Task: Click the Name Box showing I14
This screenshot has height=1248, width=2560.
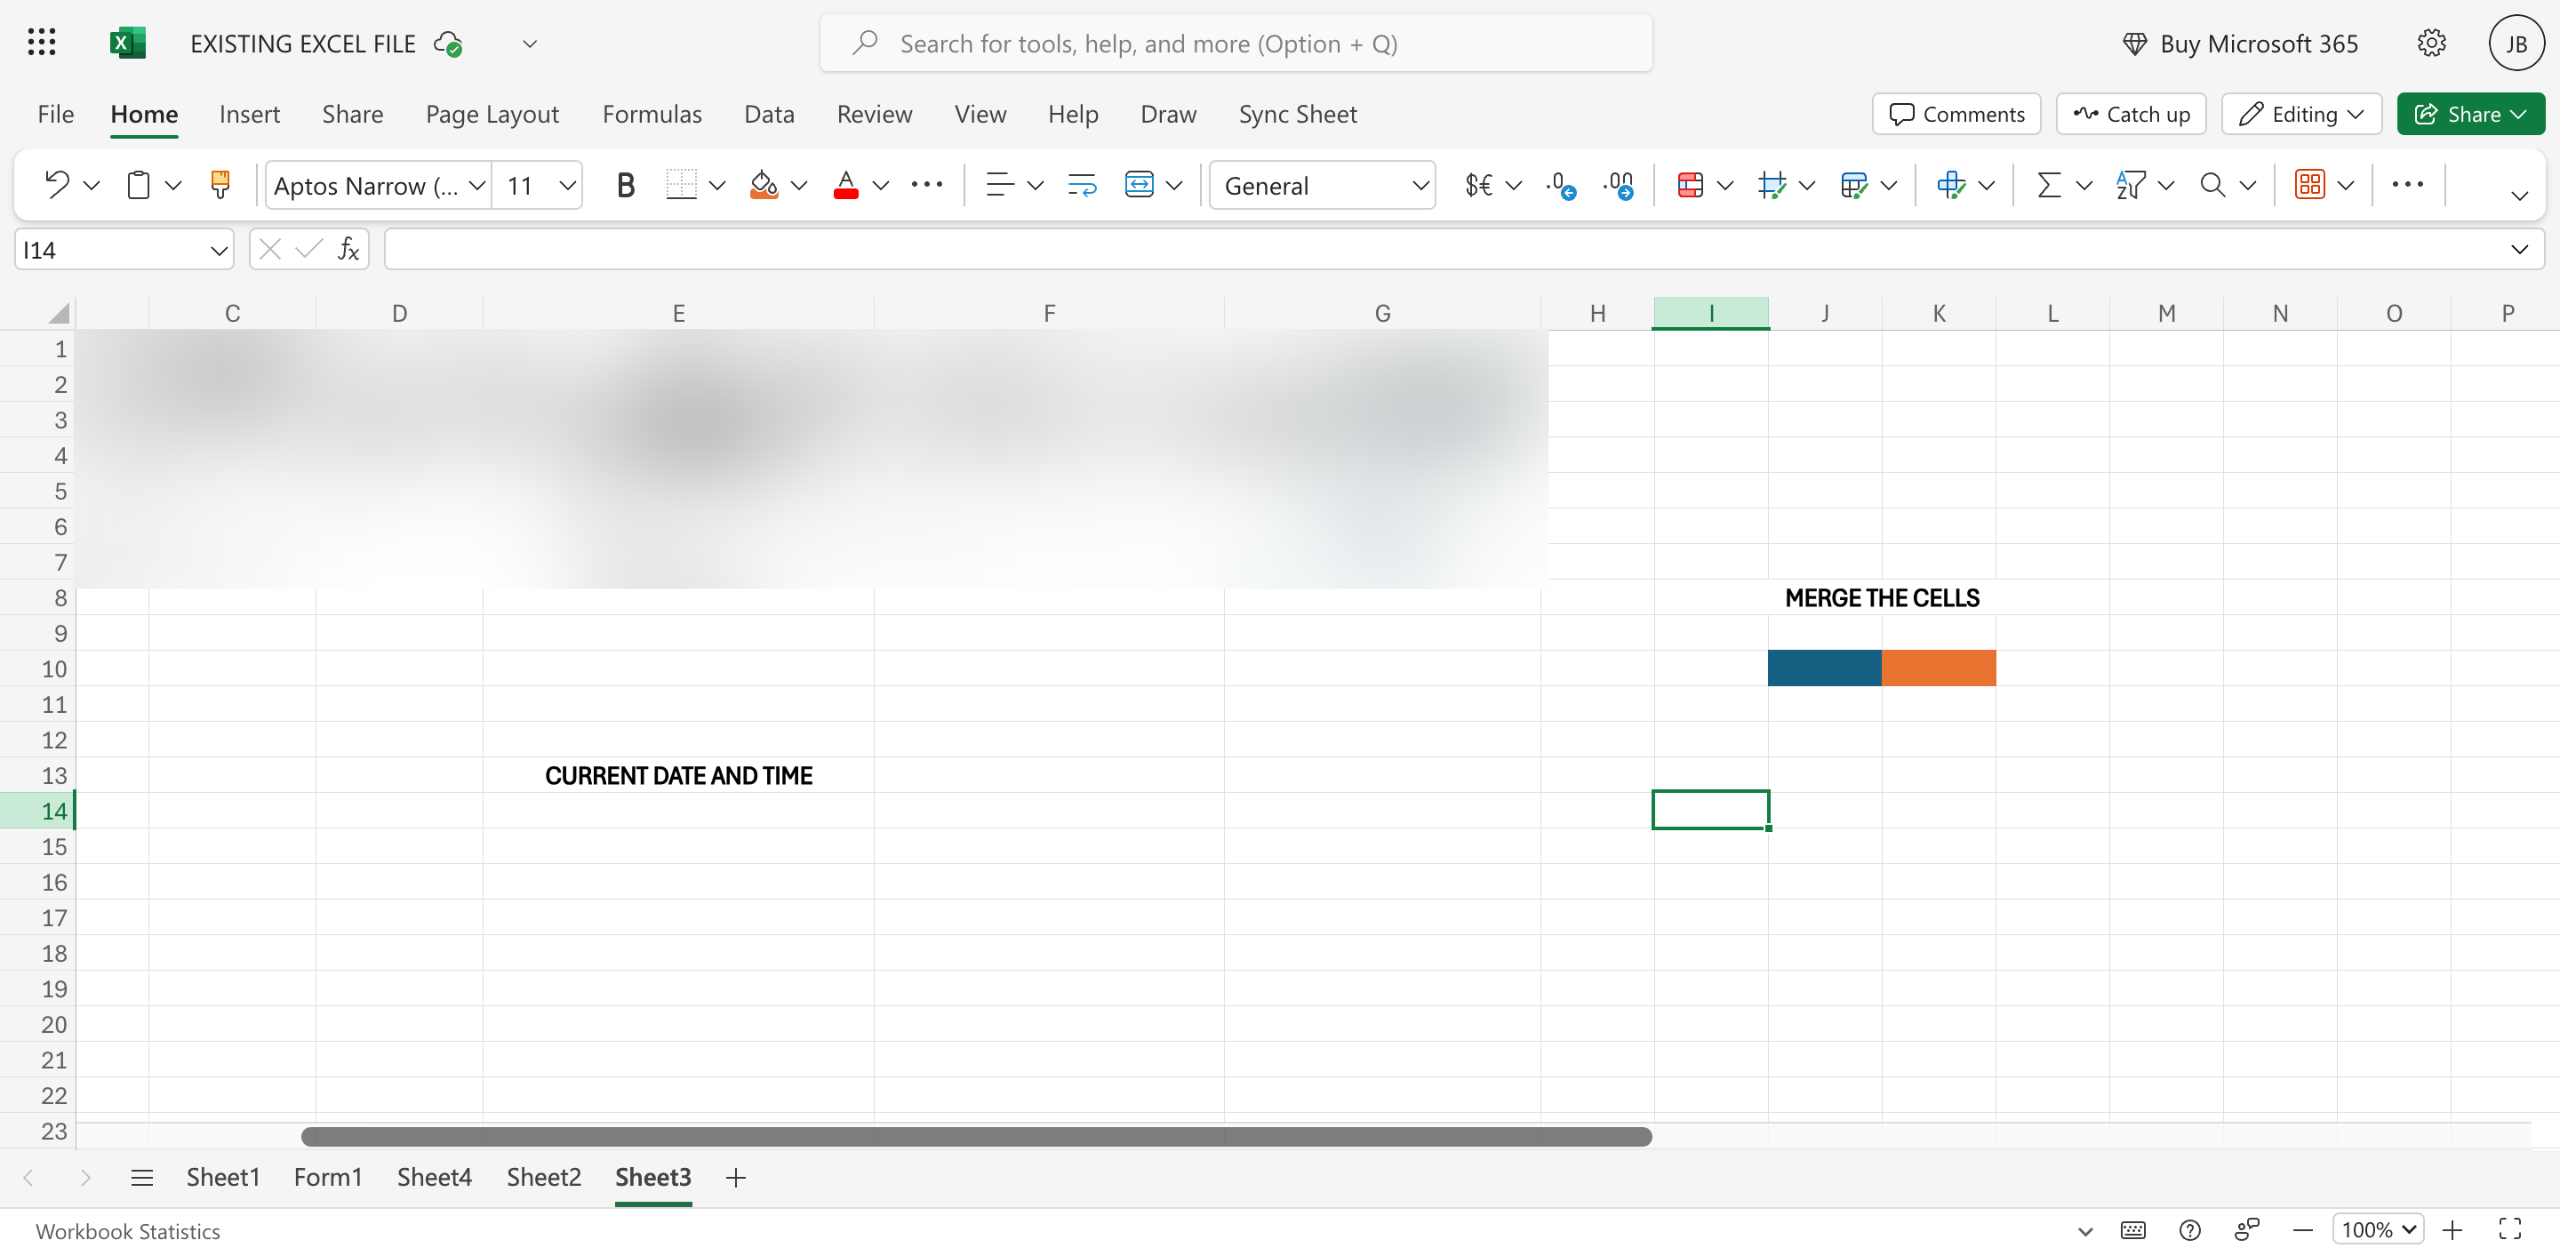Action: pos(110,249)
